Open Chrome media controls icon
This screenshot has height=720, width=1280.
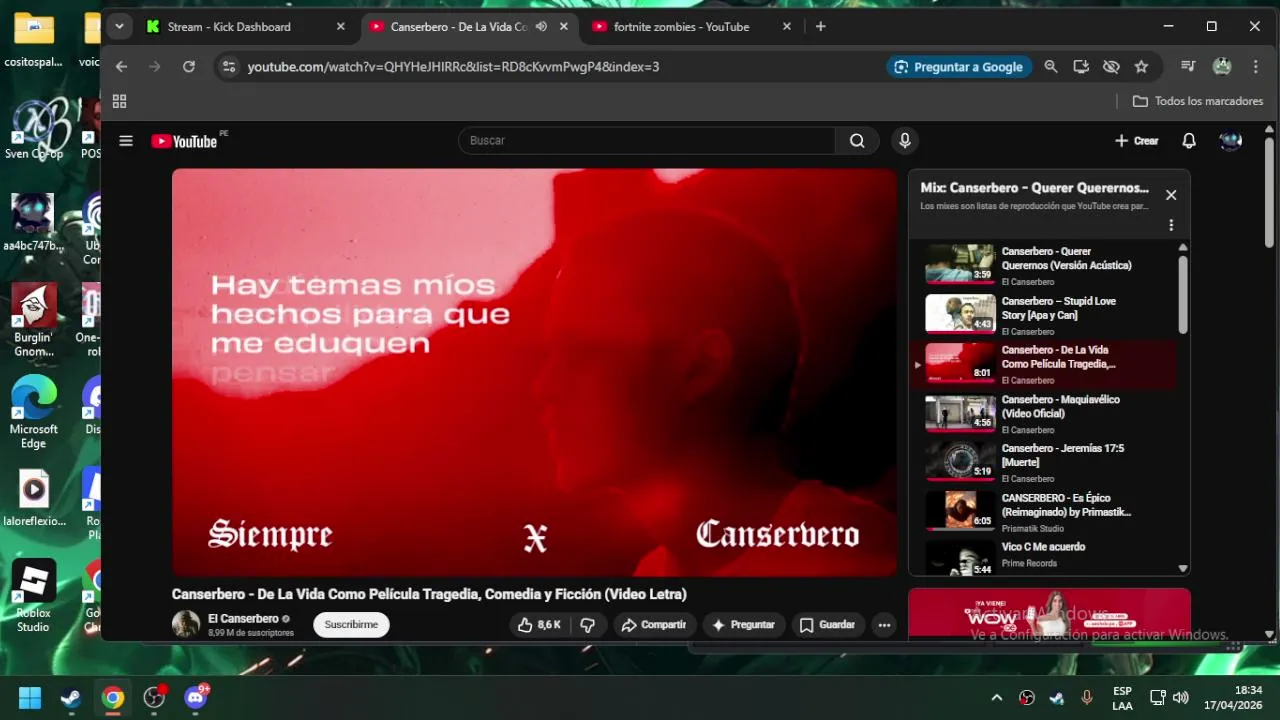coord(1188,67)
